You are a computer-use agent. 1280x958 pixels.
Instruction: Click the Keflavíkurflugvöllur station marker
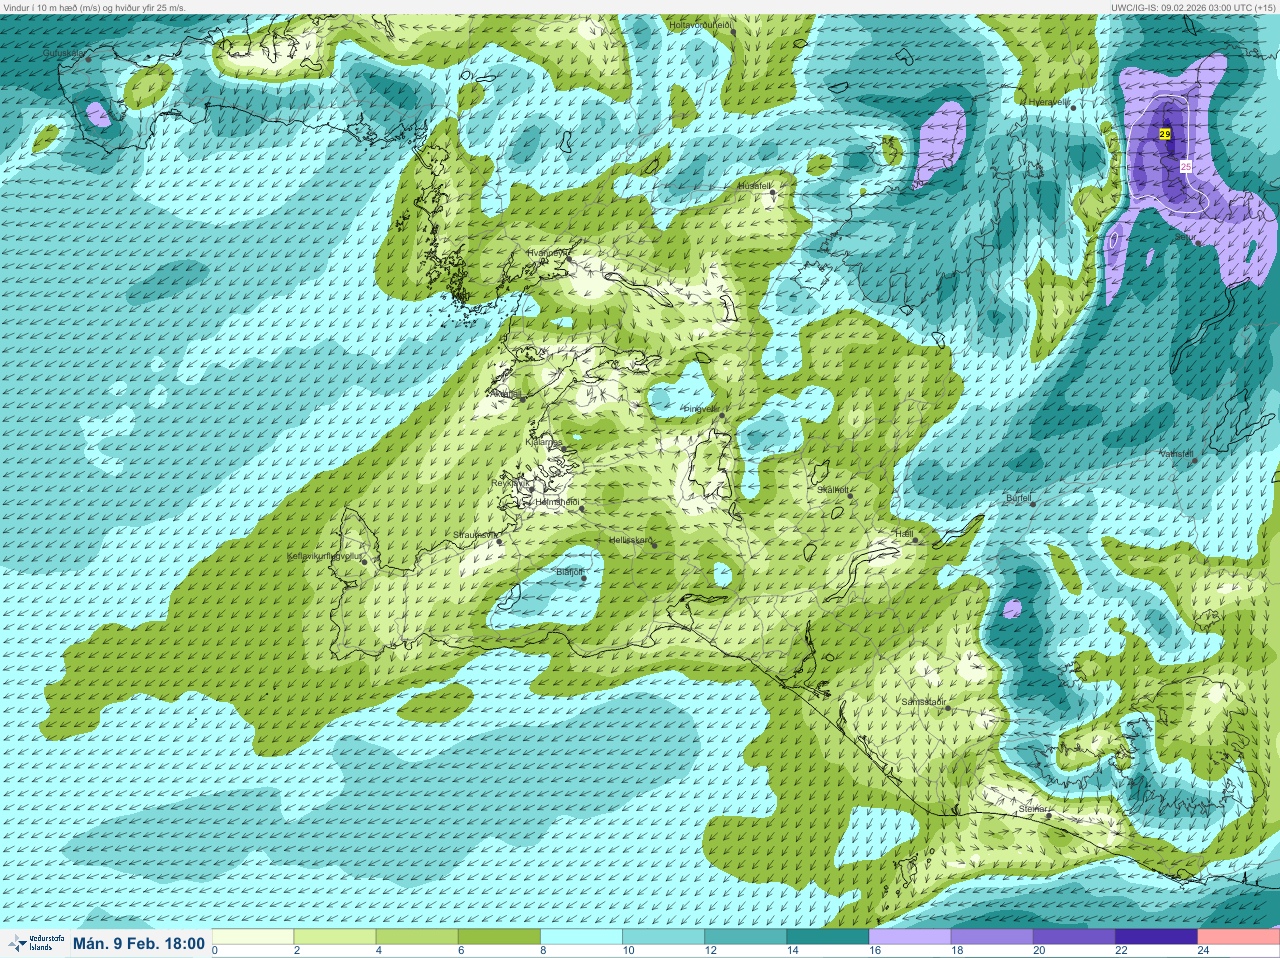pos(365,561)
